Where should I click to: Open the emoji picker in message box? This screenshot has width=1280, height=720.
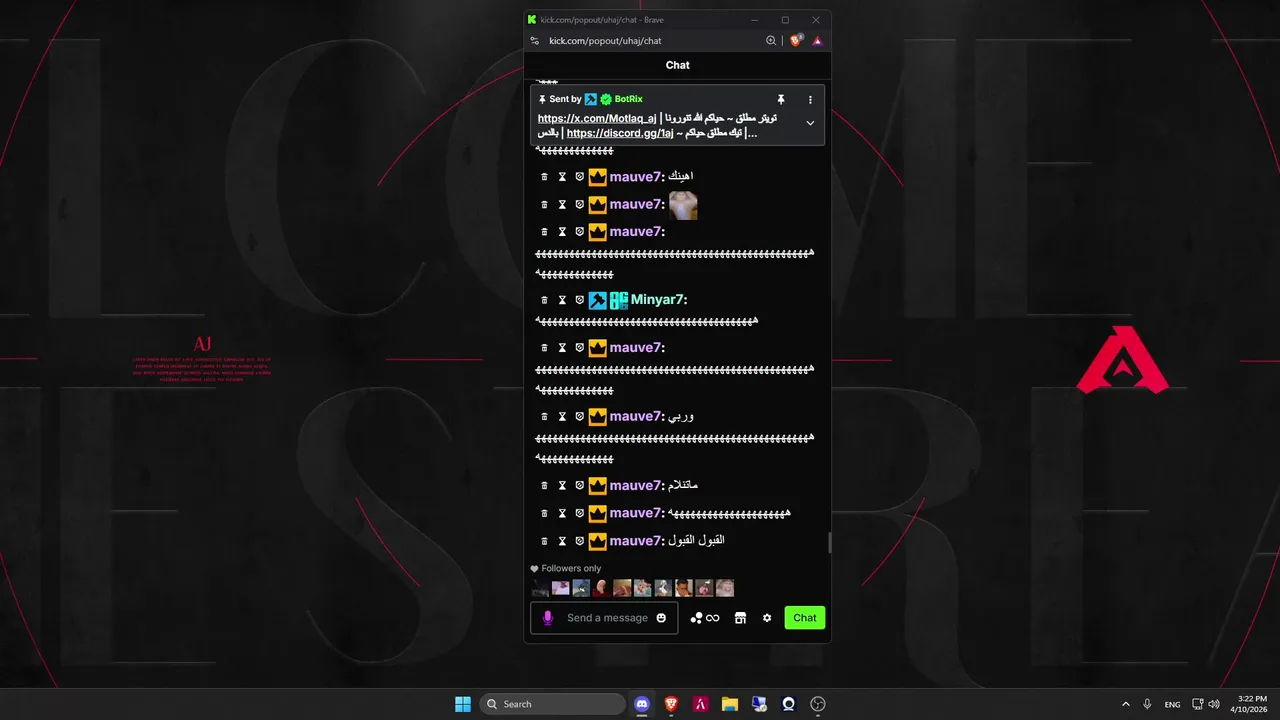point(661,618)
